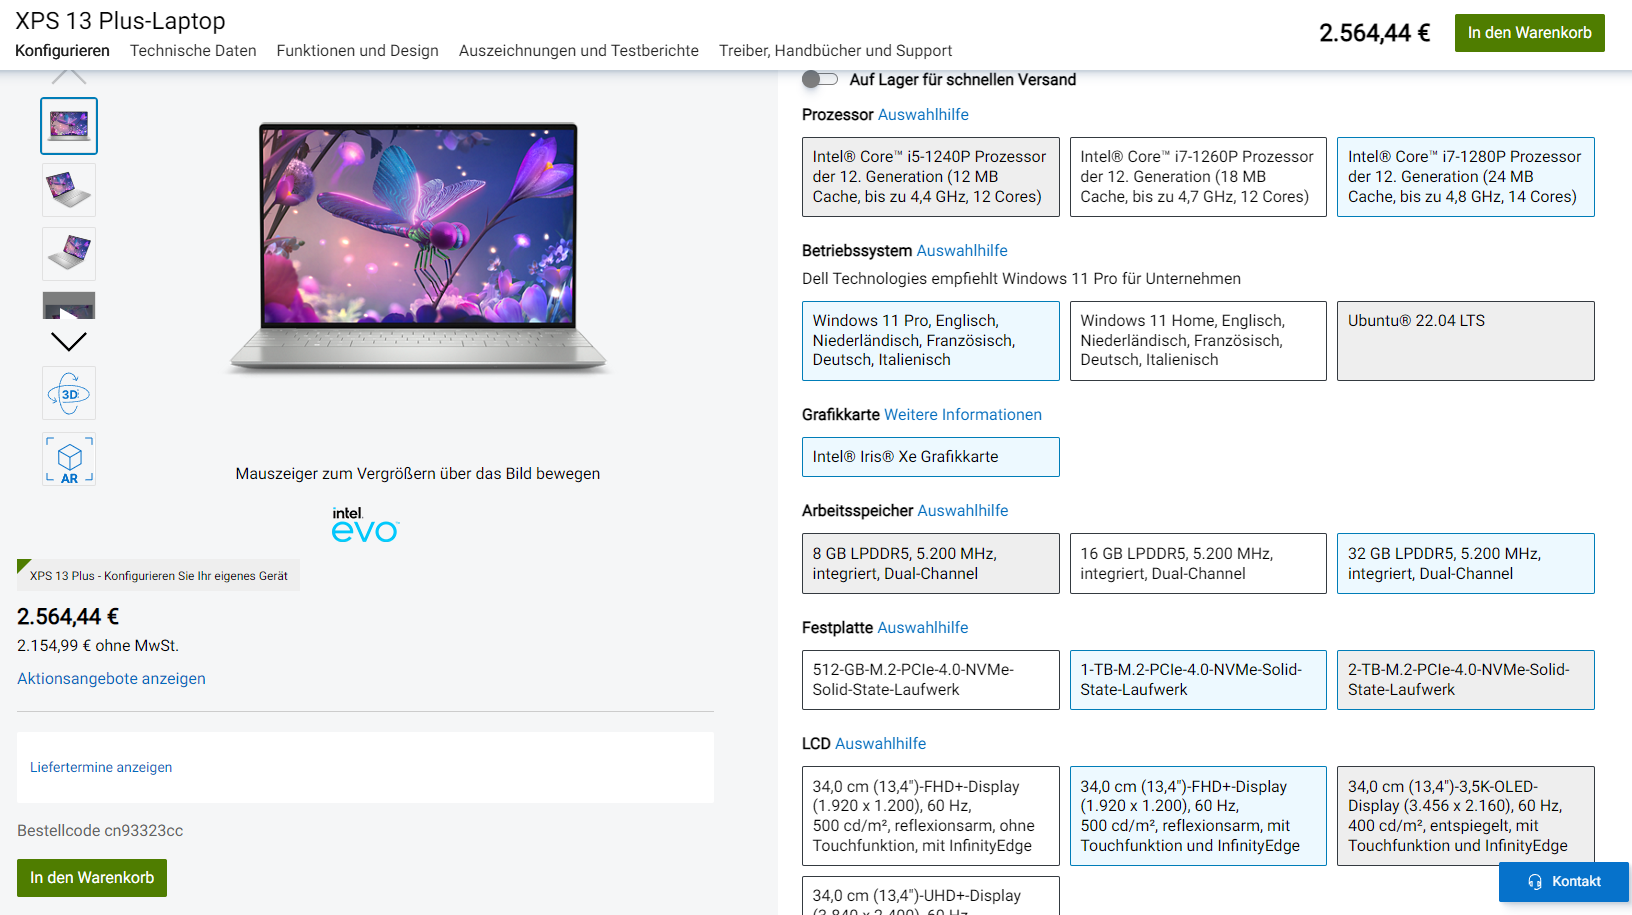Choose 16 GB LPDDR5 memory

coord(1198,564)
